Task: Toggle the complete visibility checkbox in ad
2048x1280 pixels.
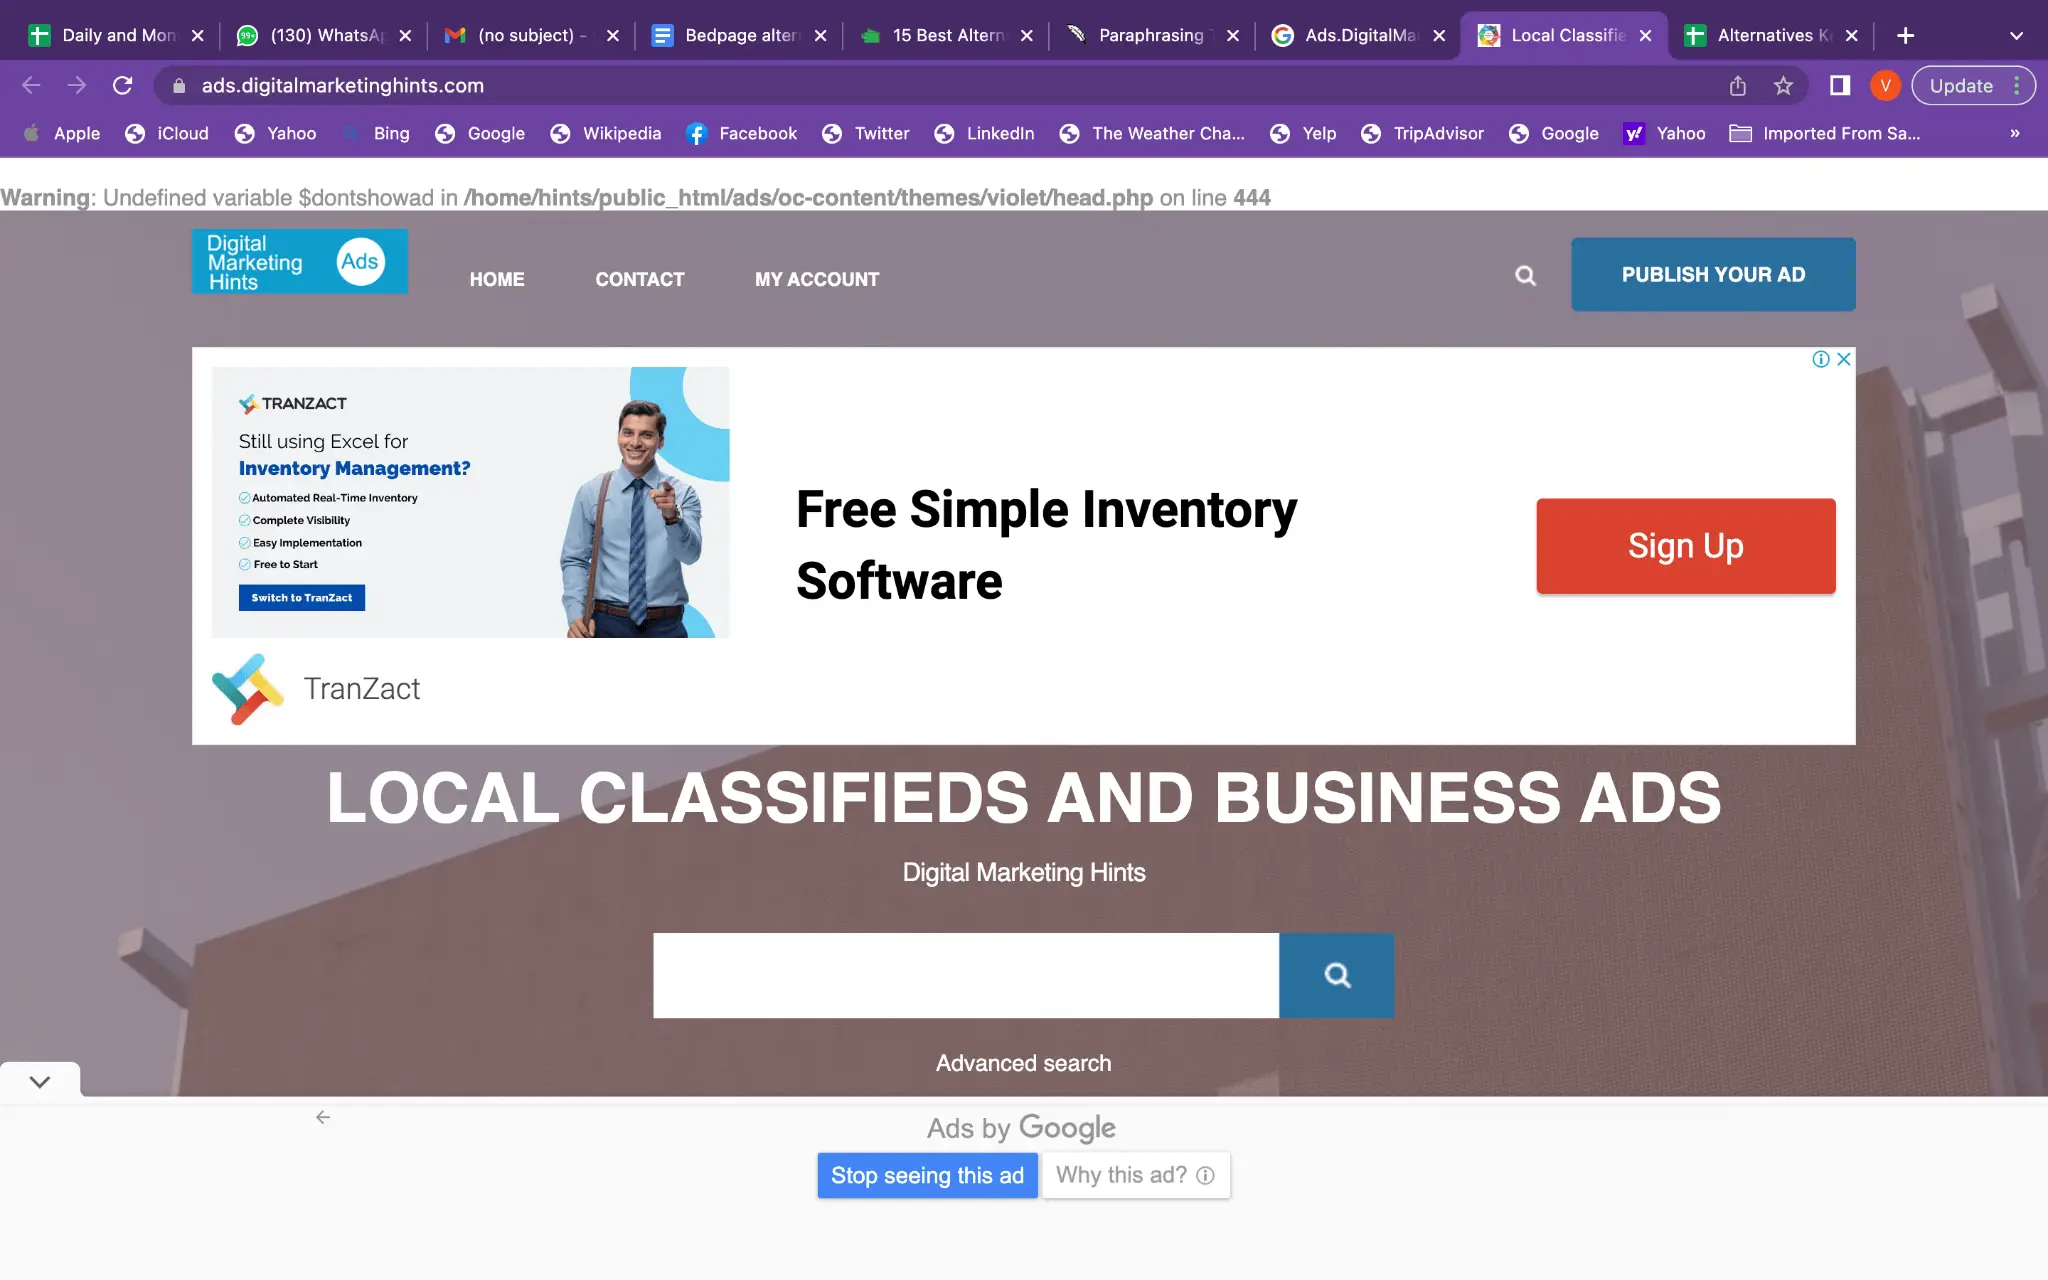Action: [243, 519]
